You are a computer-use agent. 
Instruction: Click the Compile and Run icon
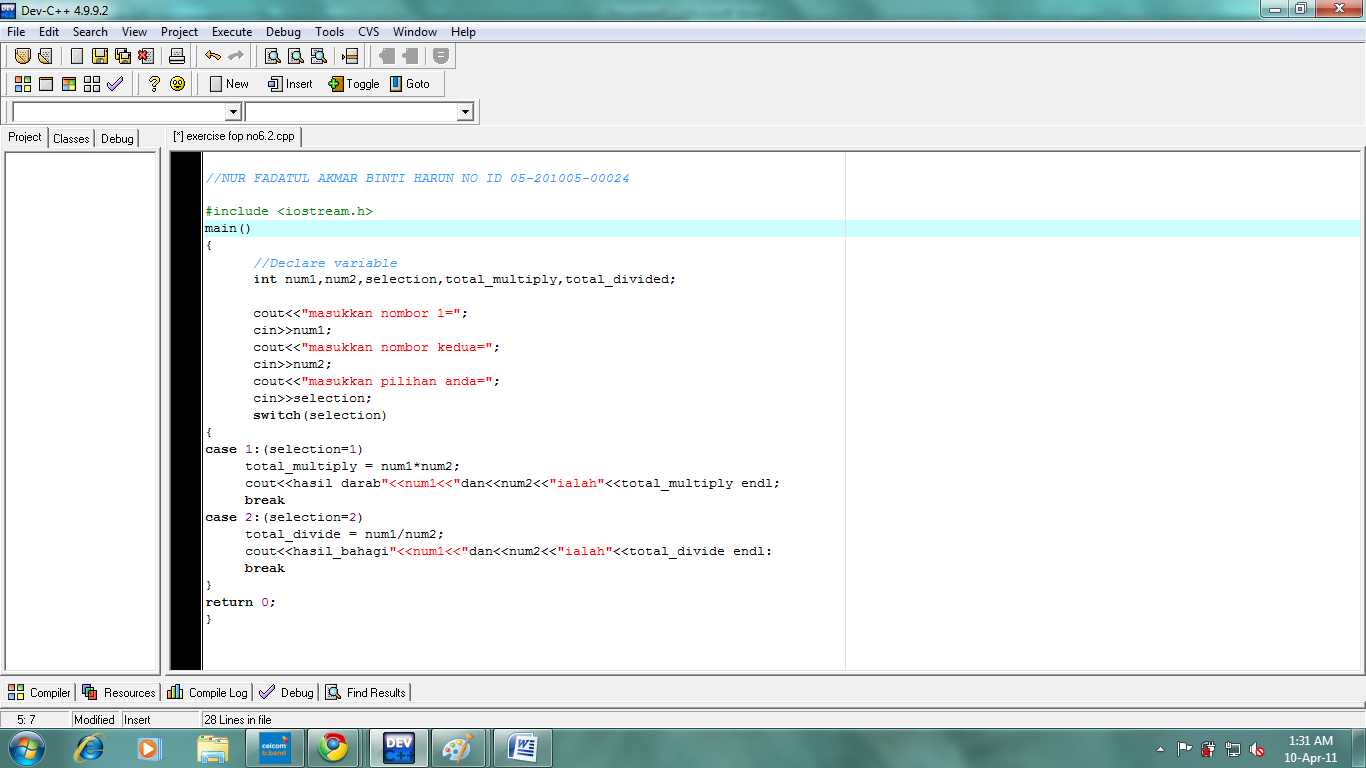[x=69, y=84]
